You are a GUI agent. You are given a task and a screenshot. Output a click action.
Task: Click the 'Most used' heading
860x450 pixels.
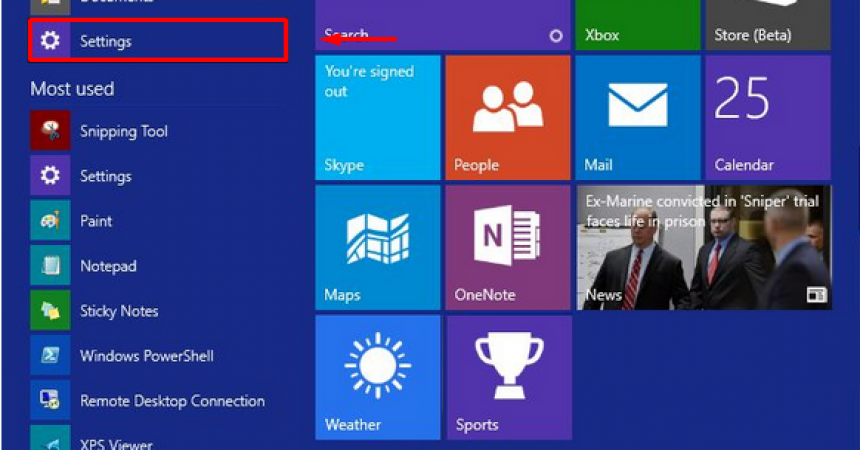click(72, 89)
